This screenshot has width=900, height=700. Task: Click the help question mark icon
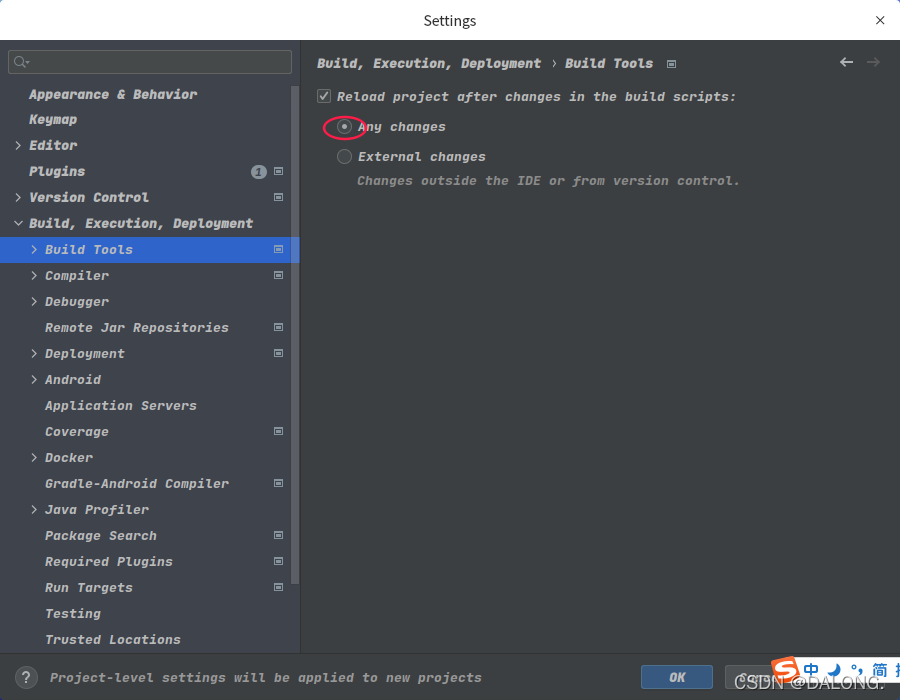(x=25, y=677)
